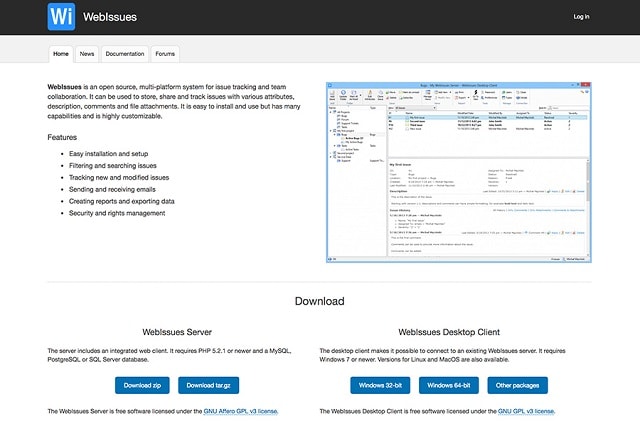Open the Documentation tab
The image size is (640, 426).
pos(125,54)
